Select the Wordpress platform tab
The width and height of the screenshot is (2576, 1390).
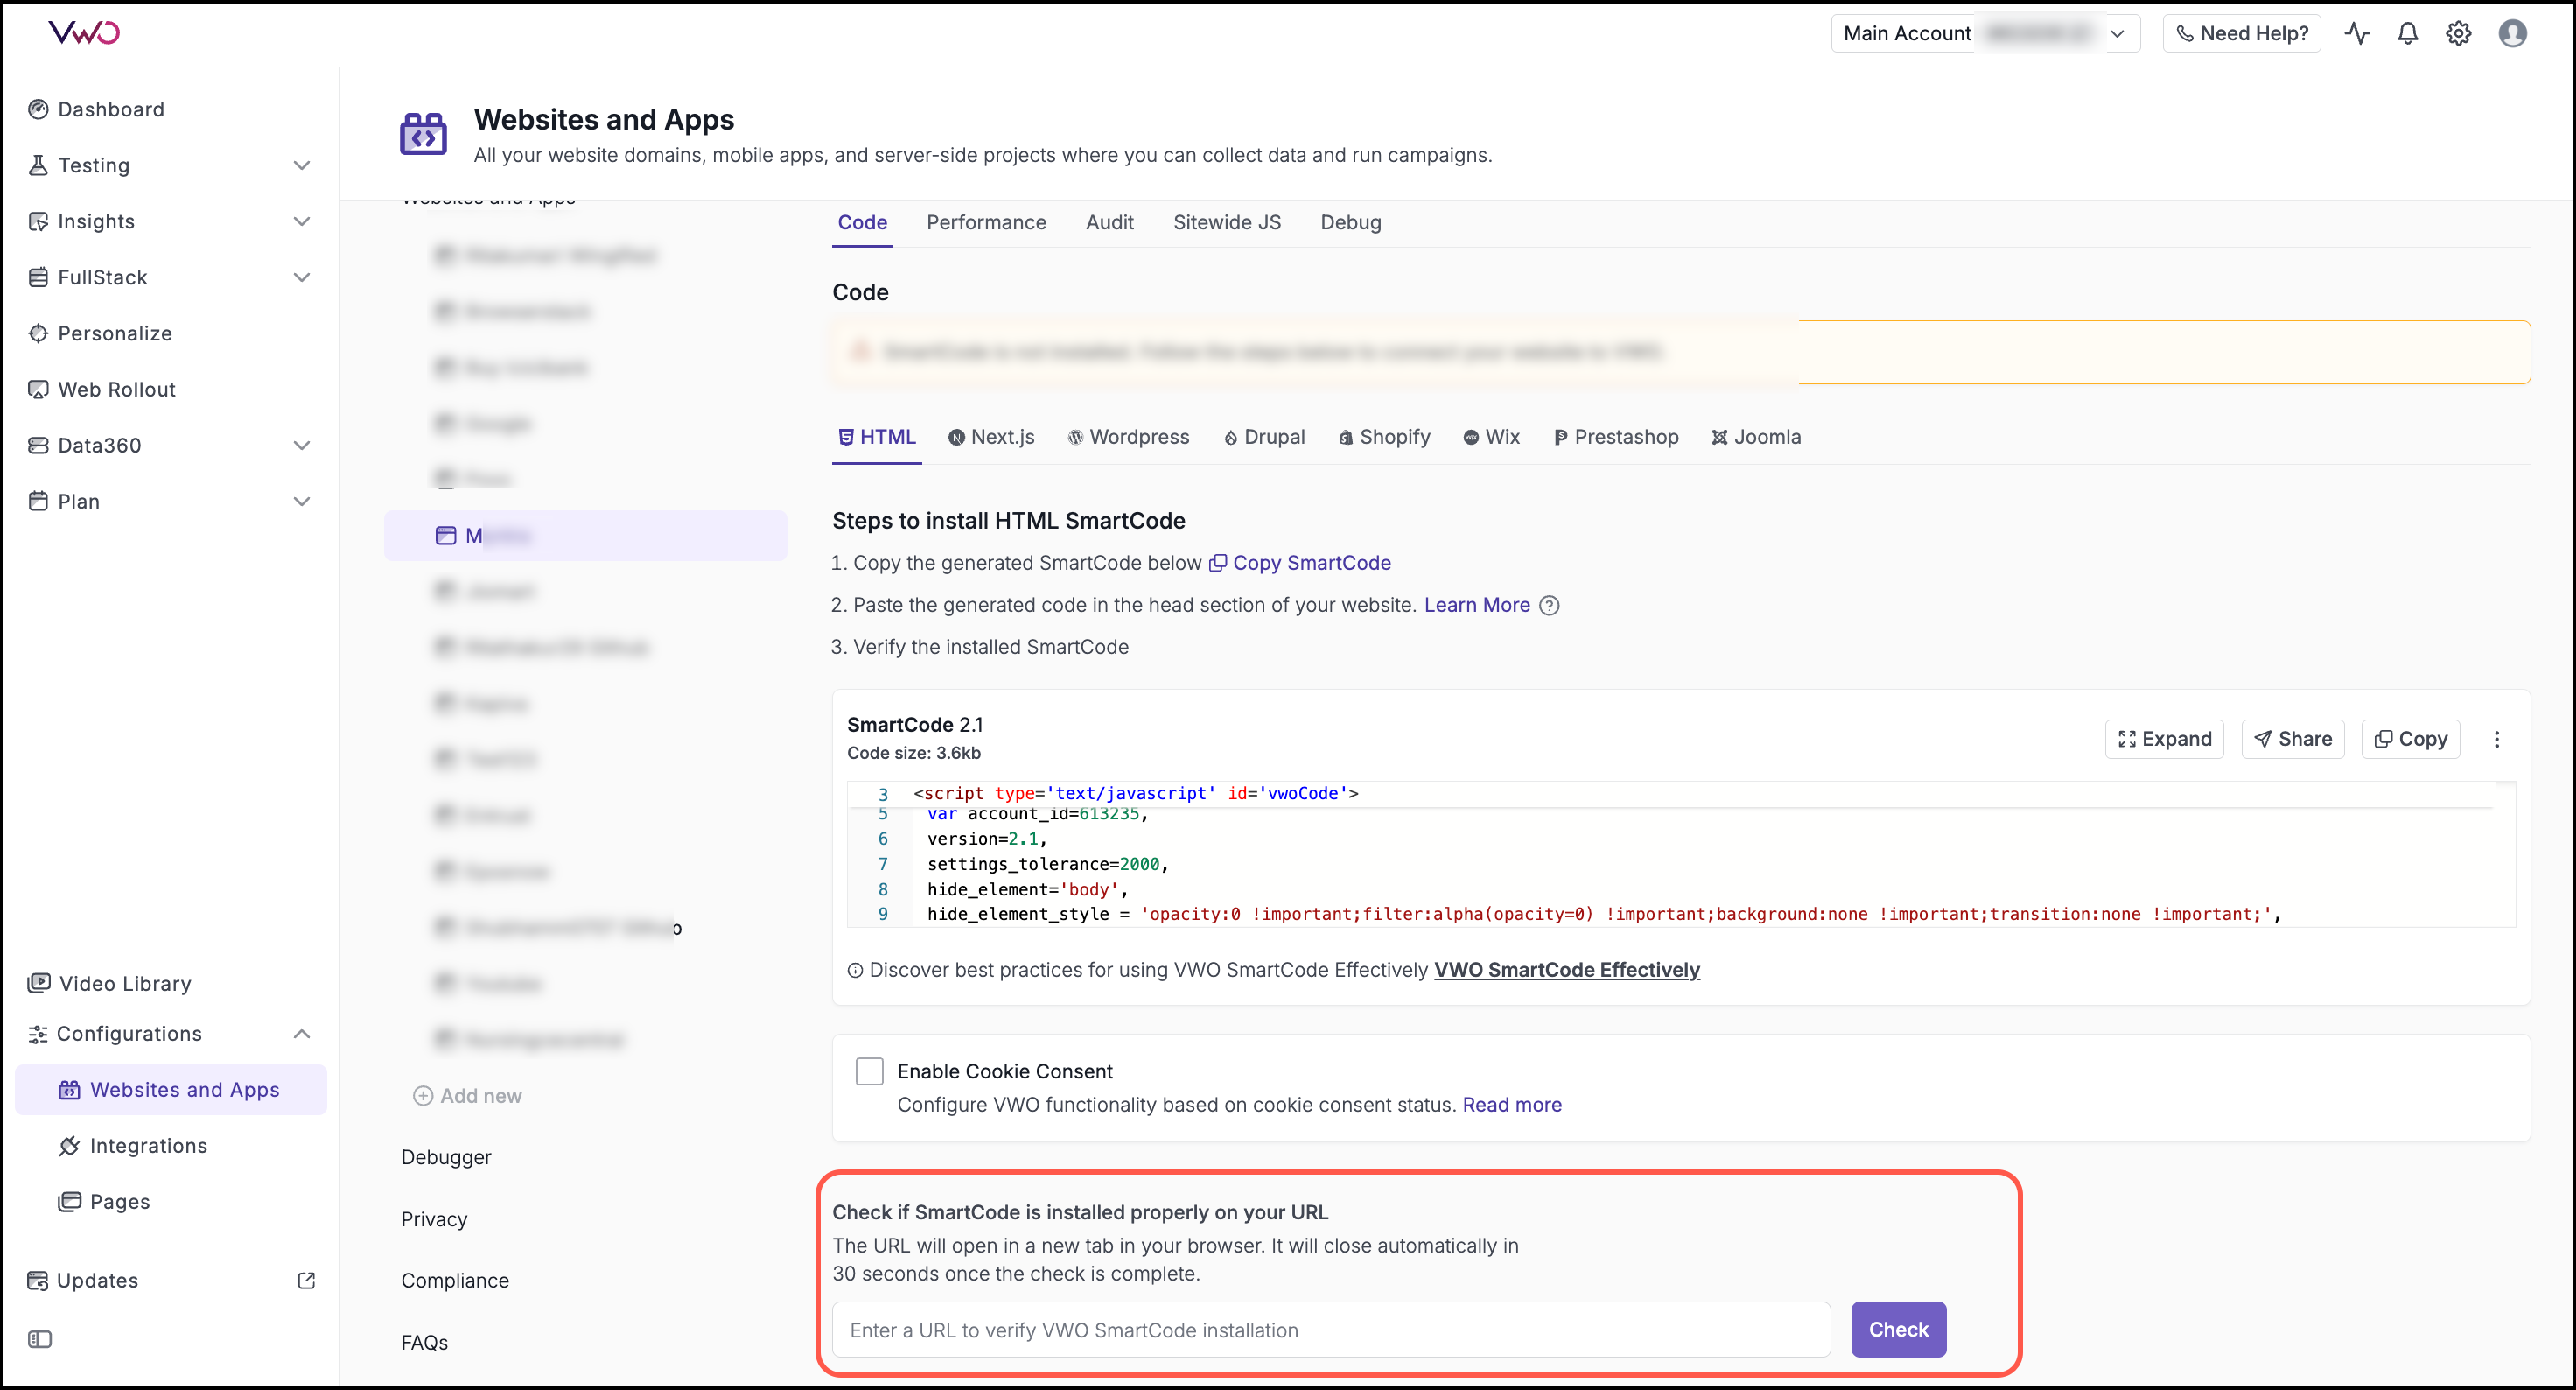1128,437
